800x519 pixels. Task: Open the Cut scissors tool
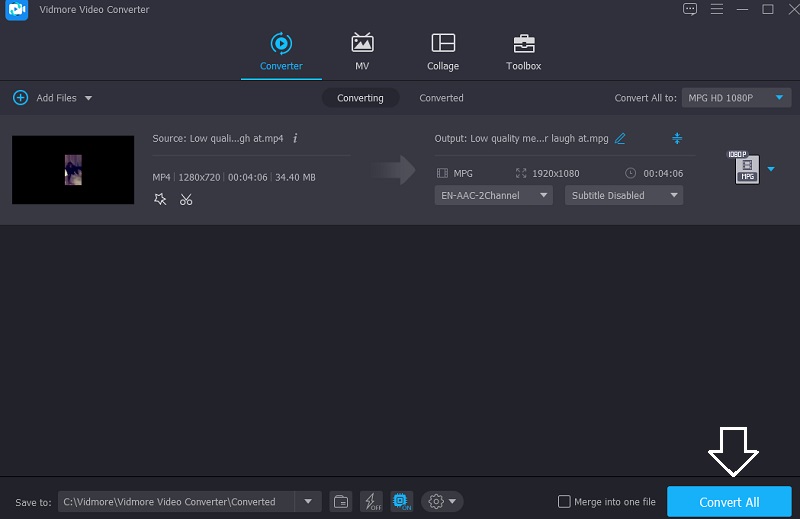[x=186, y=199]
